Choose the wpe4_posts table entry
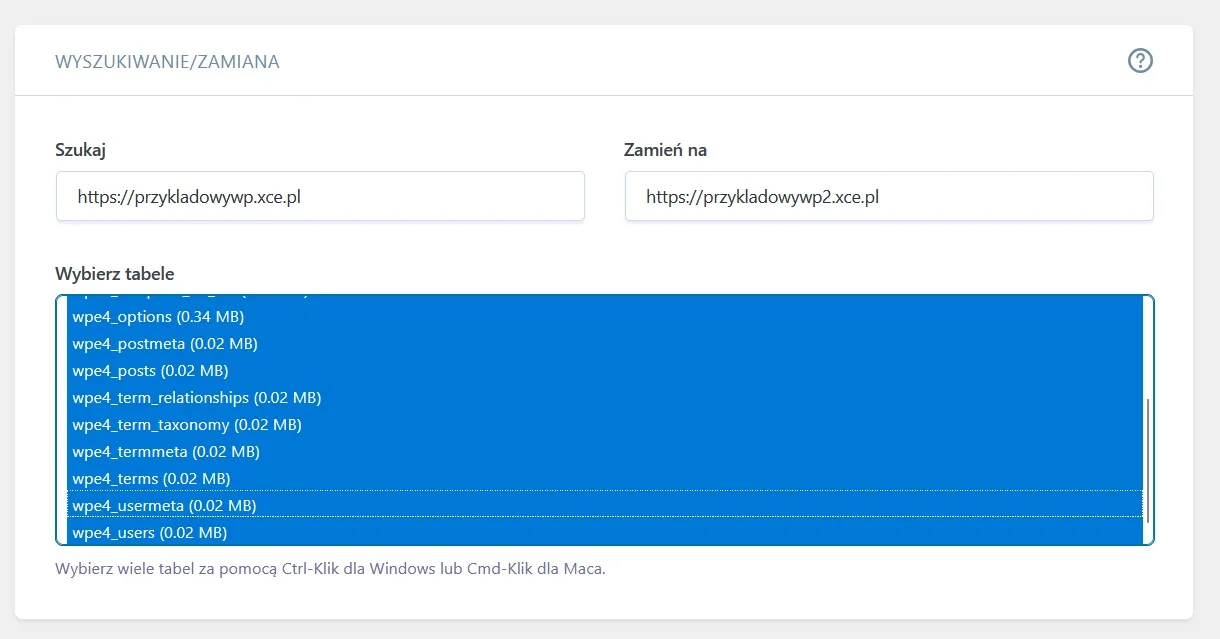The image size is (1220, 639). click(151, 371)
